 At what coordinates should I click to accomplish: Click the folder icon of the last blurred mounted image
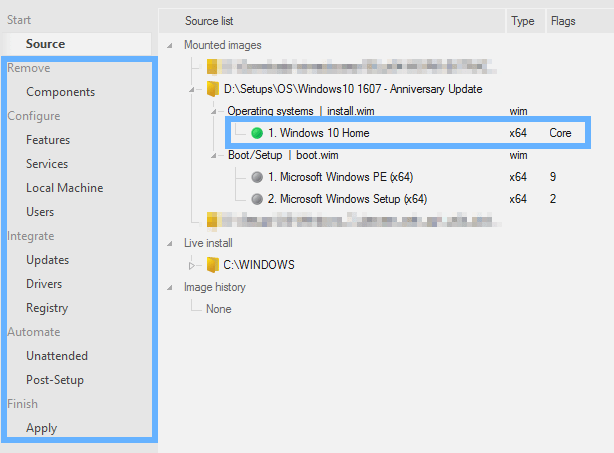point(213,220)
